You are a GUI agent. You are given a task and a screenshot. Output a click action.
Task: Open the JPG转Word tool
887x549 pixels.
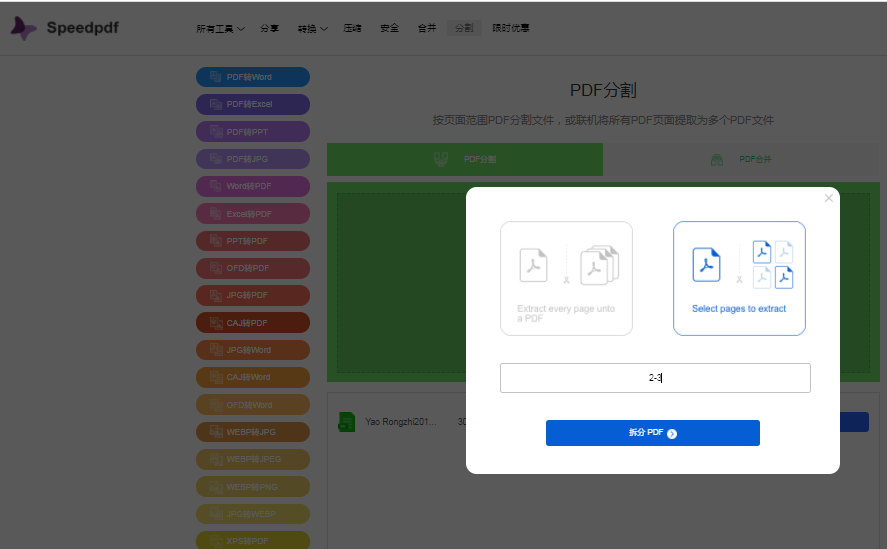tap(253, 350)
